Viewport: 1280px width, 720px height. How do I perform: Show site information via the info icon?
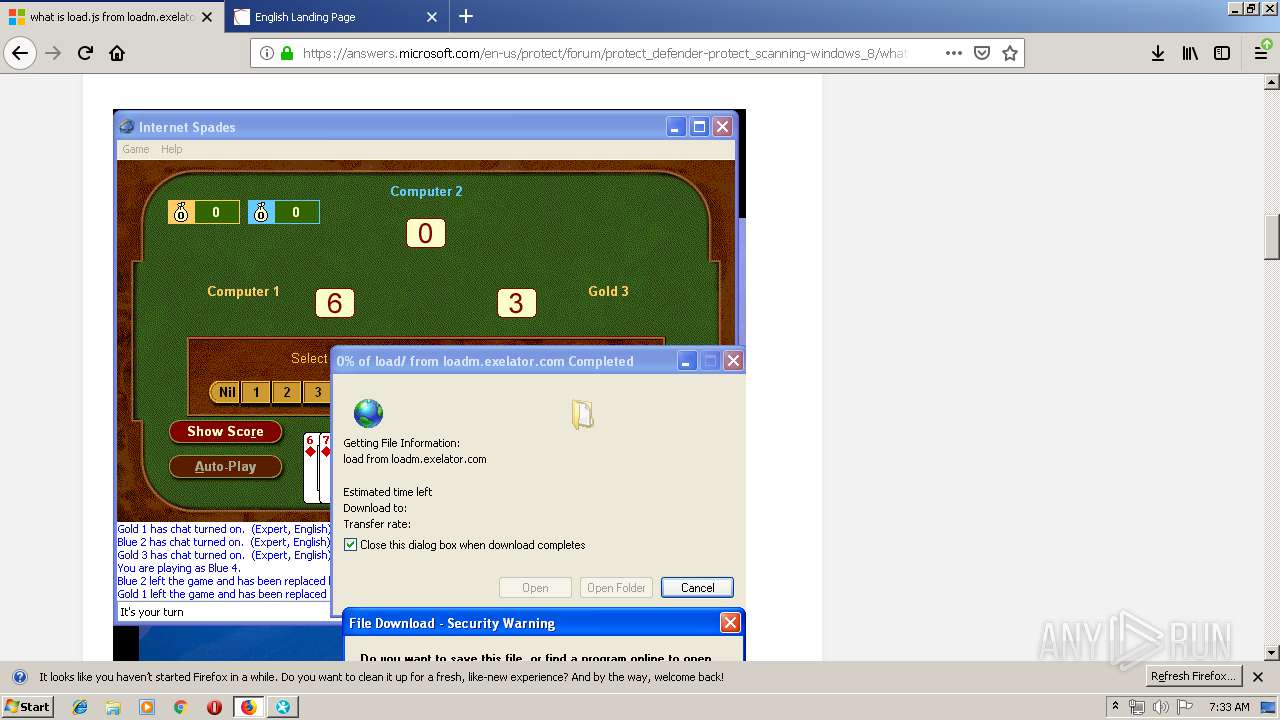(267, 53)
